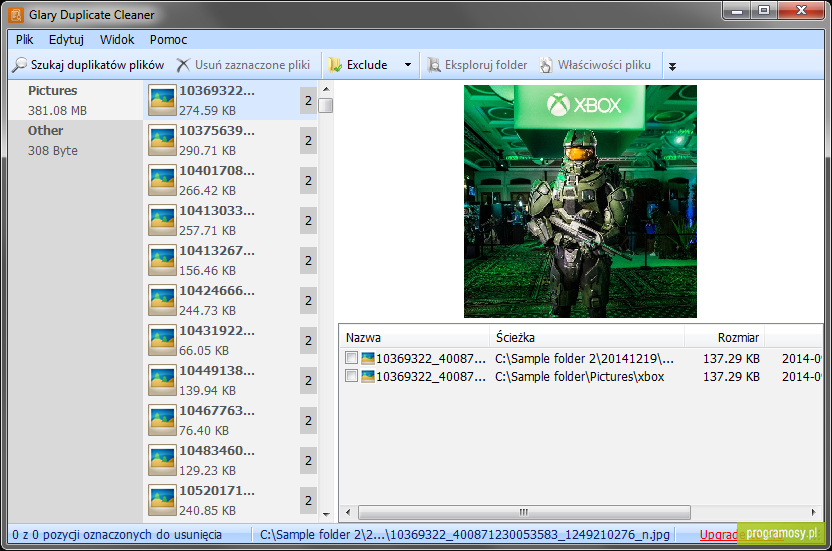This screenshot has width=832, height=551.
Task: Select the 244.73 KB size text
Action: 207,311
